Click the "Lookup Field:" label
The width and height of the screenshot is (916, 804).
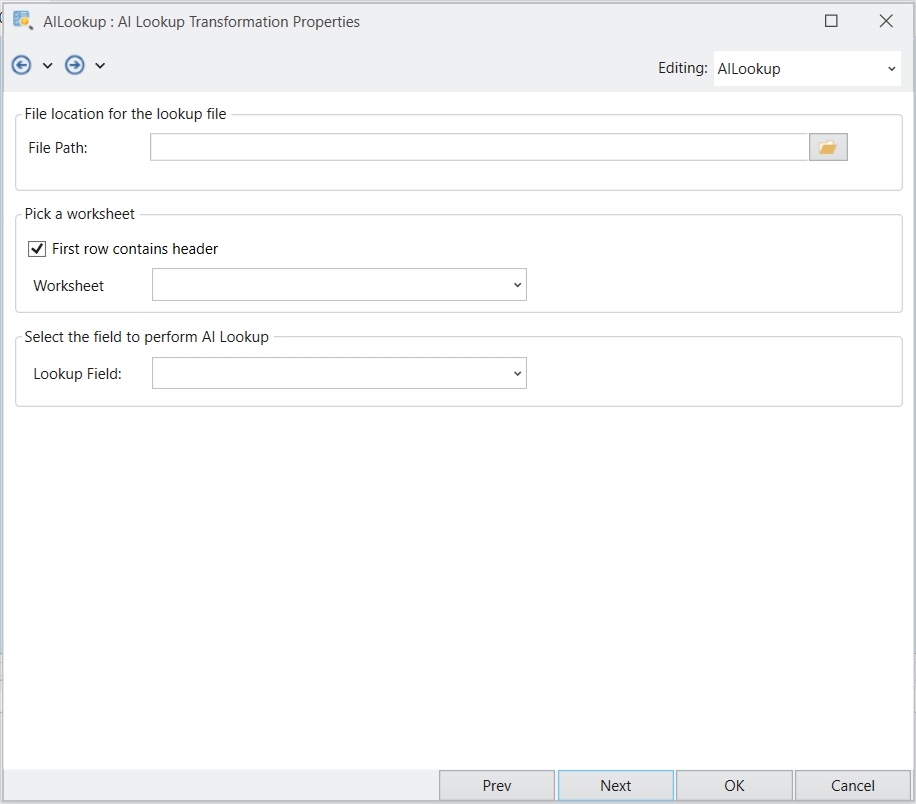77,374
